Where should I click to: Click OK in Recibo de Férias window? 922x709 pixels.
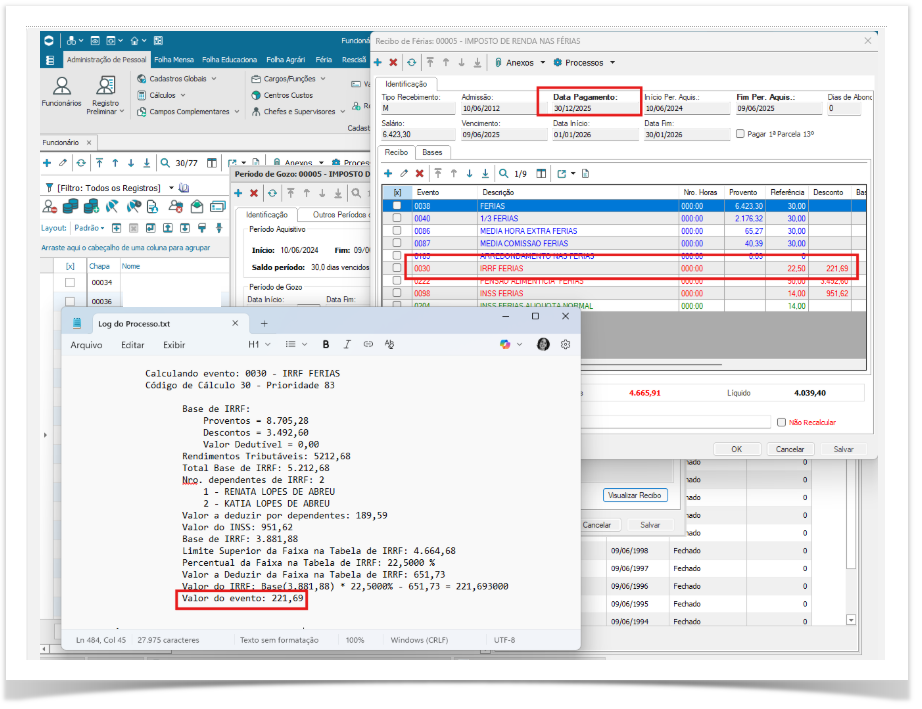pos(737,449)
